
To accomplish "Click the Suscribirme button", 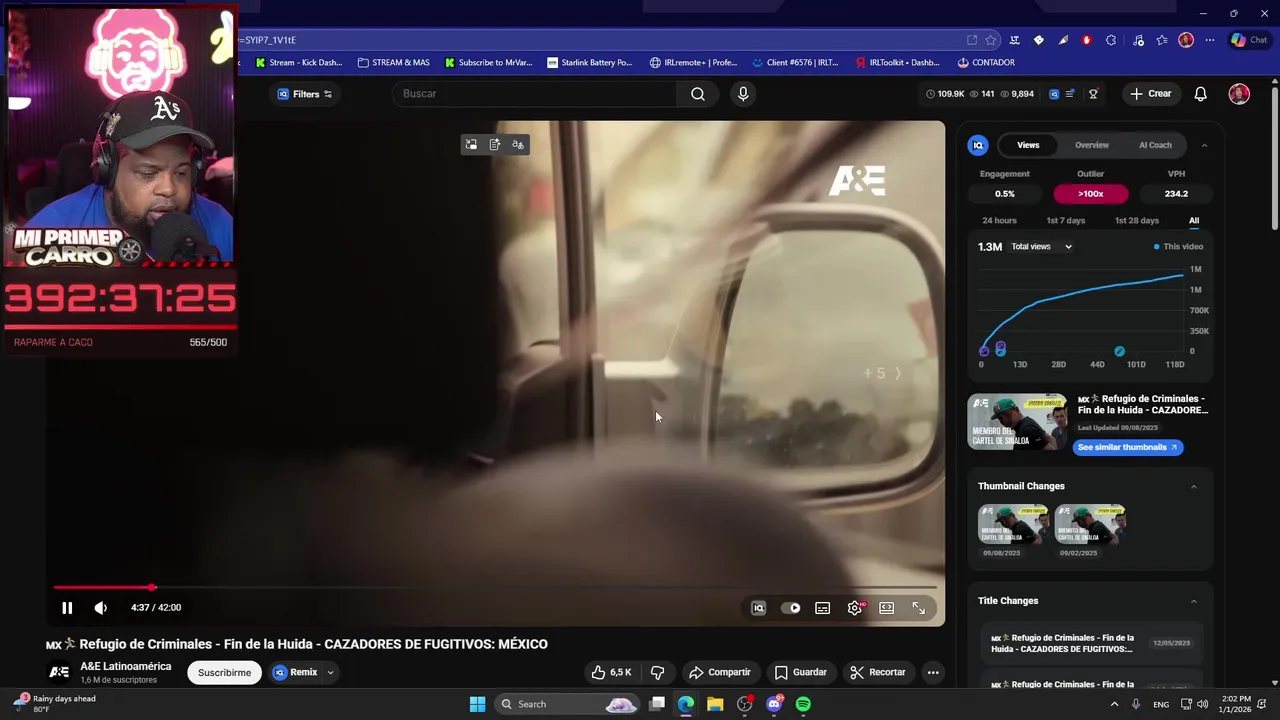I will coord(224,673).
